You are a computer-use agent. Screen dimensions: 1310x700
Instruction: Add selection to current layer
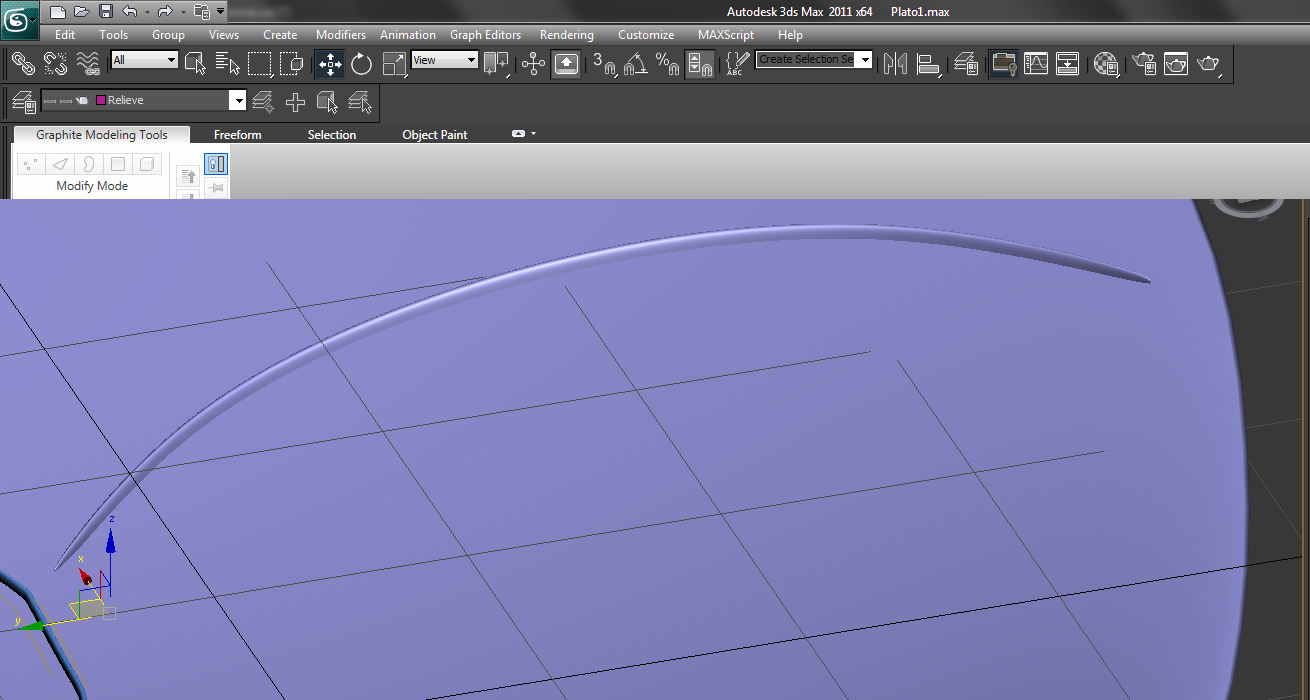point(296,101)
